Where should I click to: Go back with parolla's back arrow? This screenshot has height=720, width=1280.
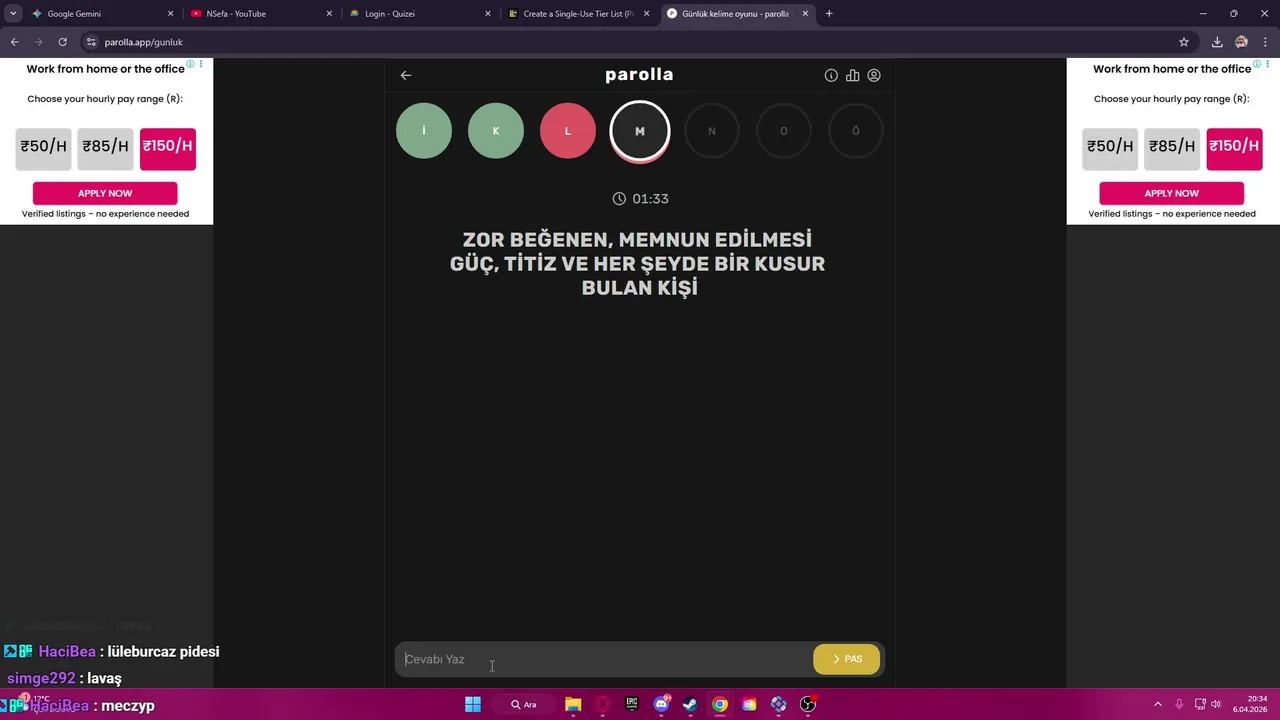pos(406,75)
